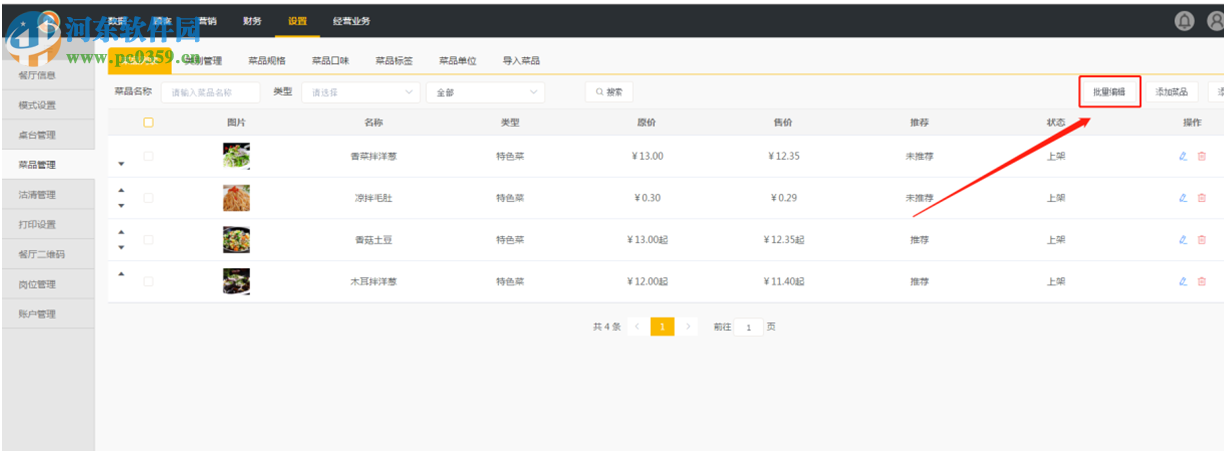Open the 菜品口味 tab
Image resolution: width=1224 pixels, height=451 pixels.
tap(330, 61)
